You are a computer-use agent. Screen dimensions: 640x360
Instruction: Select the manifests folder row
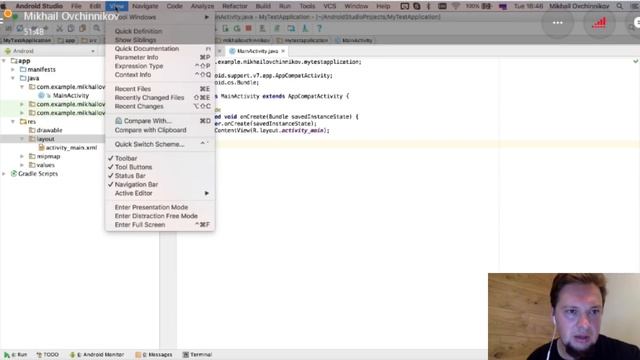(x=52, y=69)
